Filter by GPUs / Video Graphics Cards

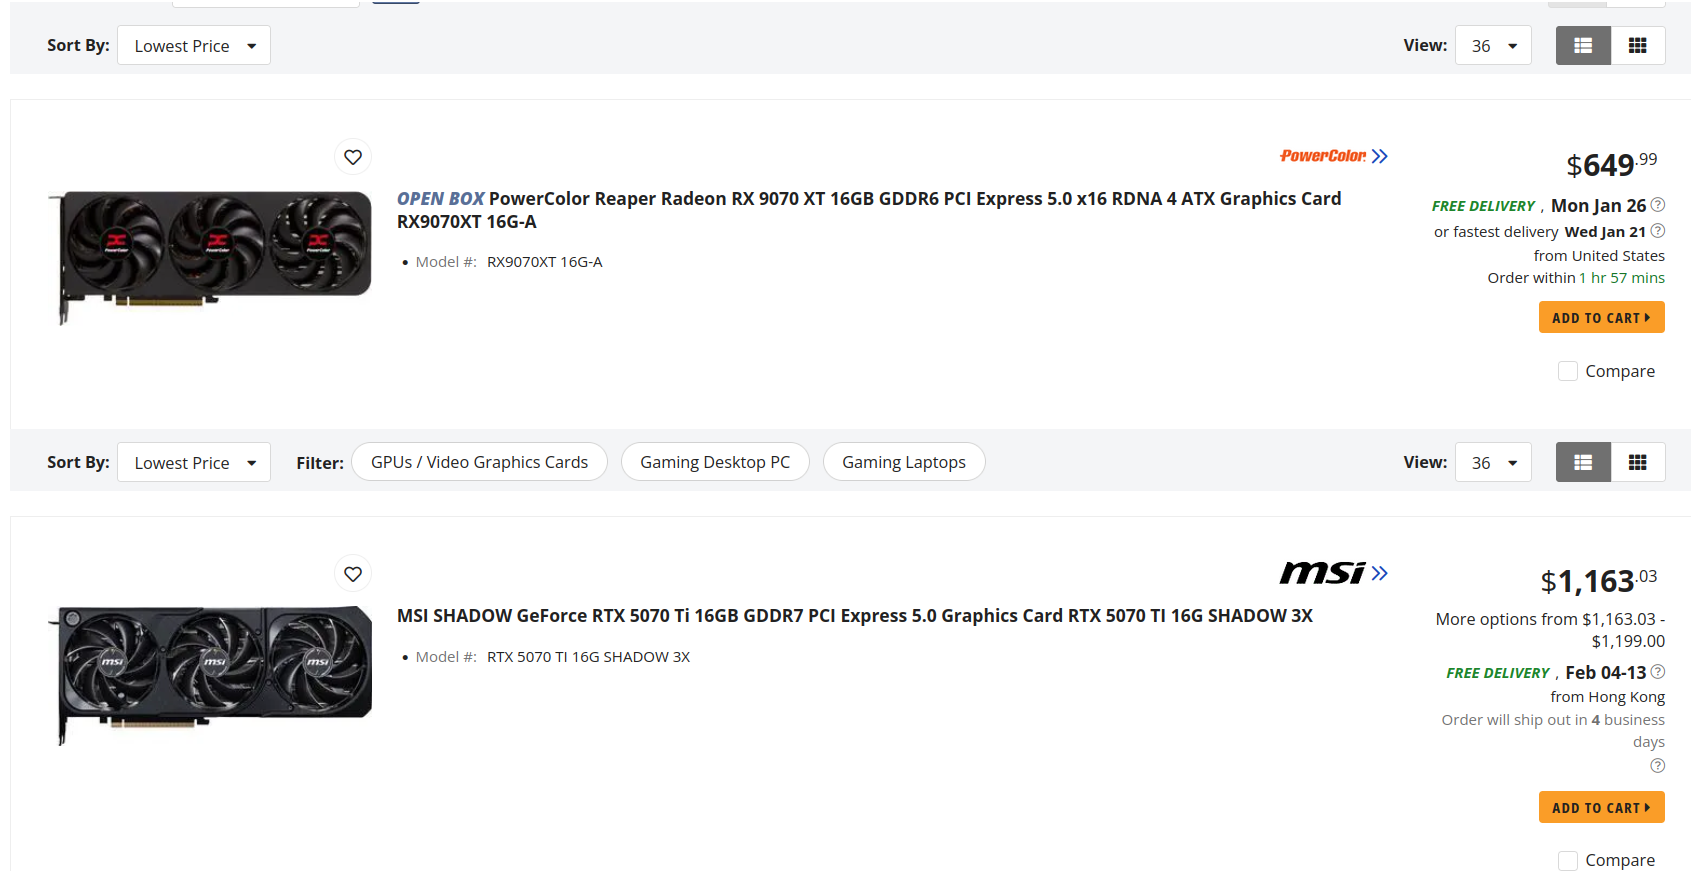[479, 462]
